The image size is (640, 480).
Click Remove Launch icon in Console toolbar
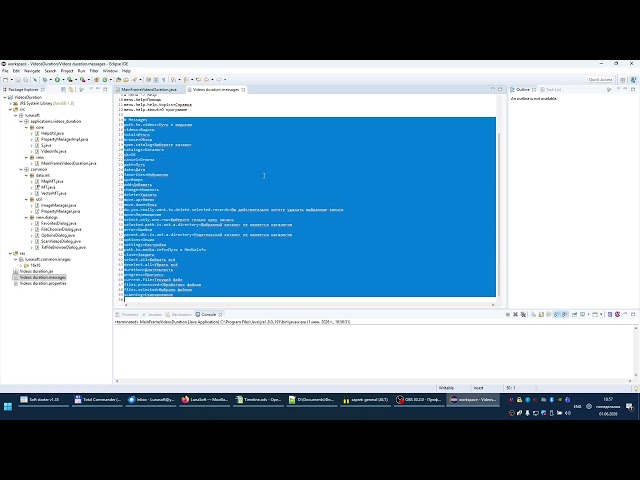coord(515,314)
